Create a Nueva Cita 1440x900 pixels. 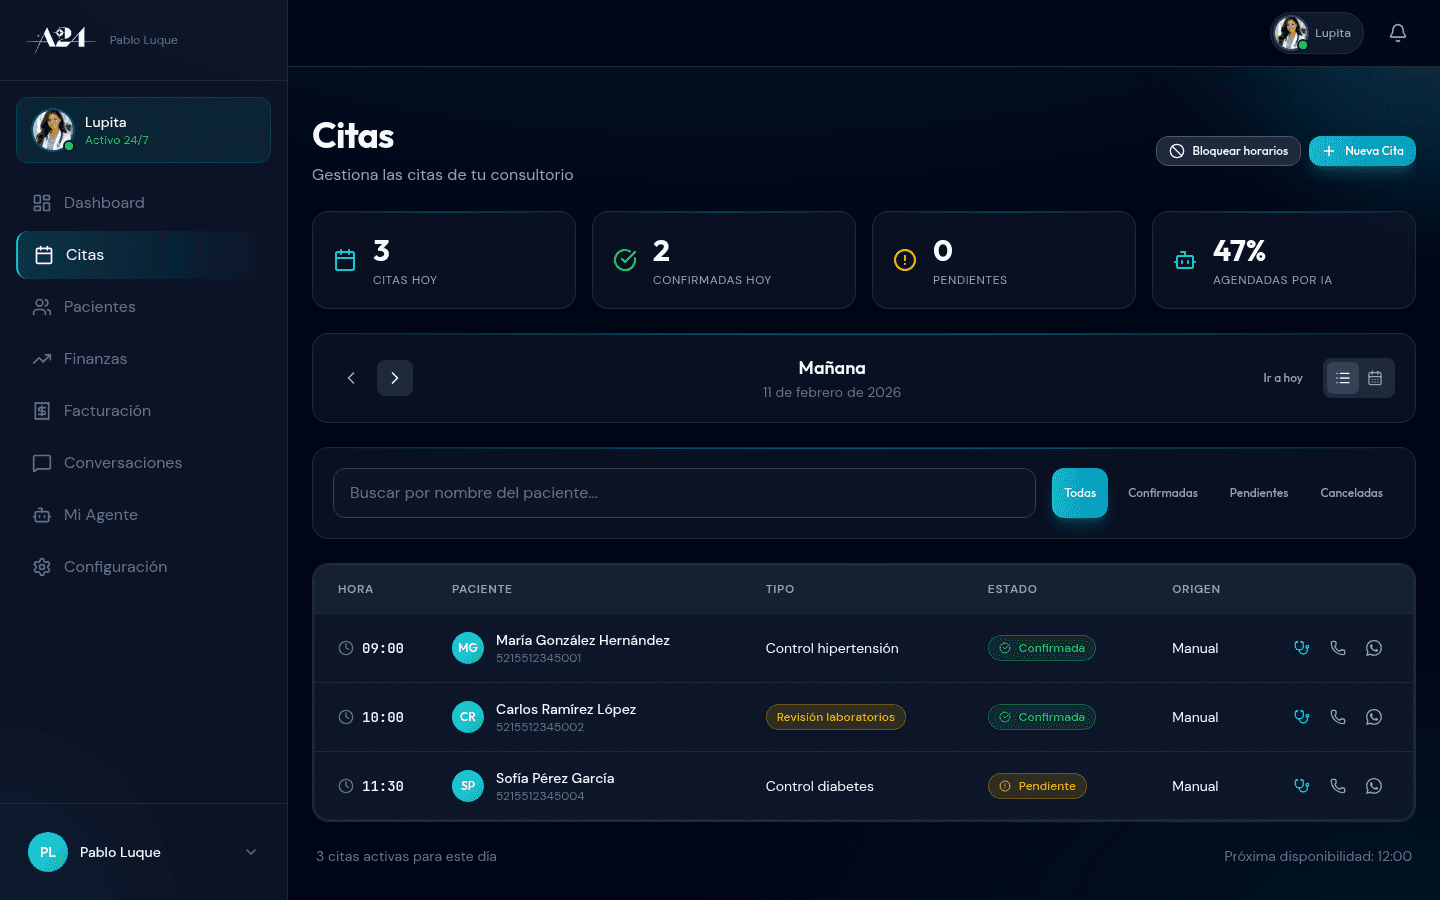pyautogui.click(x=1362, y=151)
